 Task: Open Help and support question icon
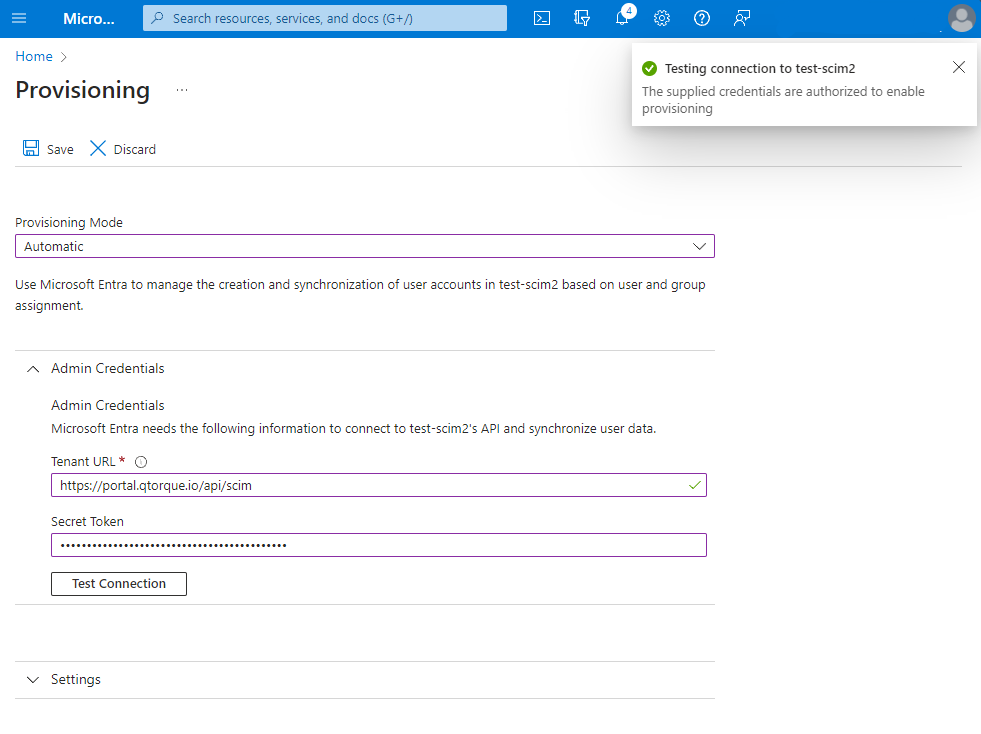(x=702, y=18)
